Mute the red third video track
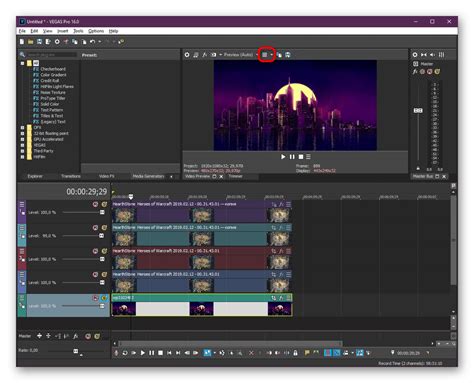The height and width of the screenshot is (383, 474). pos(95,251)
